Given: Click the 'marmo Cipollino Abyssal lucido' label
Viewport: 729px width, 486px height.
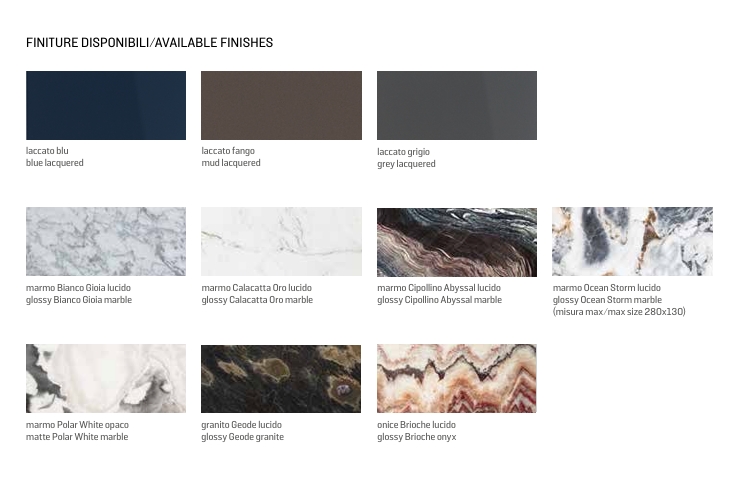Looking at the screenshot, I should click(439, 288).
